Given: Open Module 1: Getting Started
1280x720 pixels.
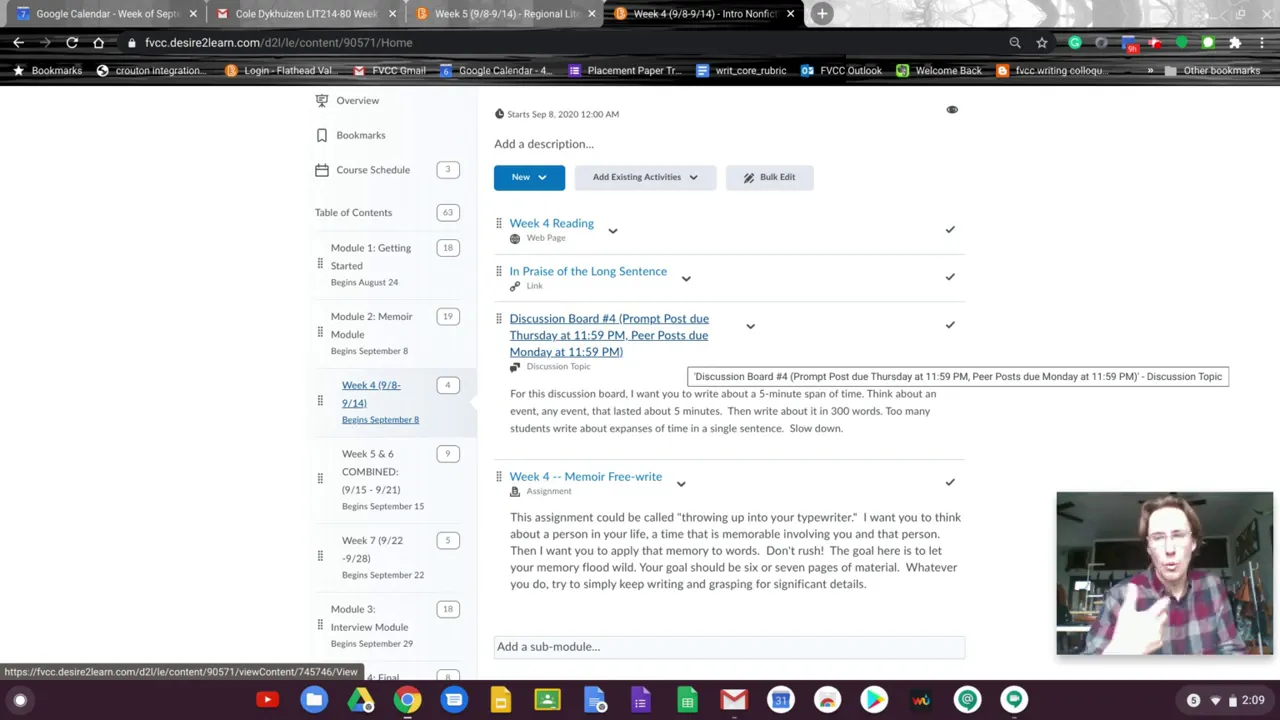Looking at the screenshot, I should pos(371,257).
